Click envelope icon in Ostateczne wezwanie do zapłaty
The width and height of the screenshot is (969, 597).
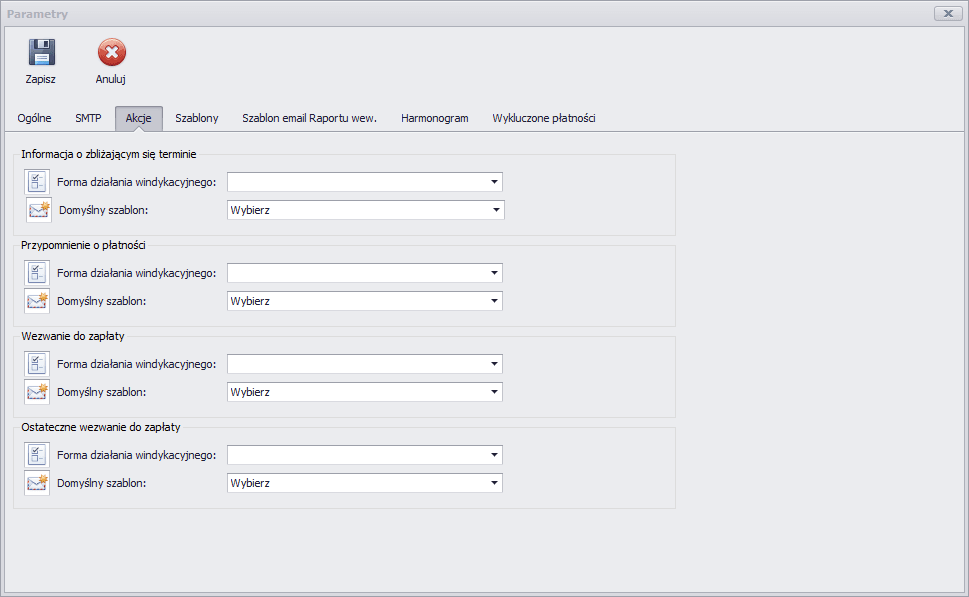point(37,483)
